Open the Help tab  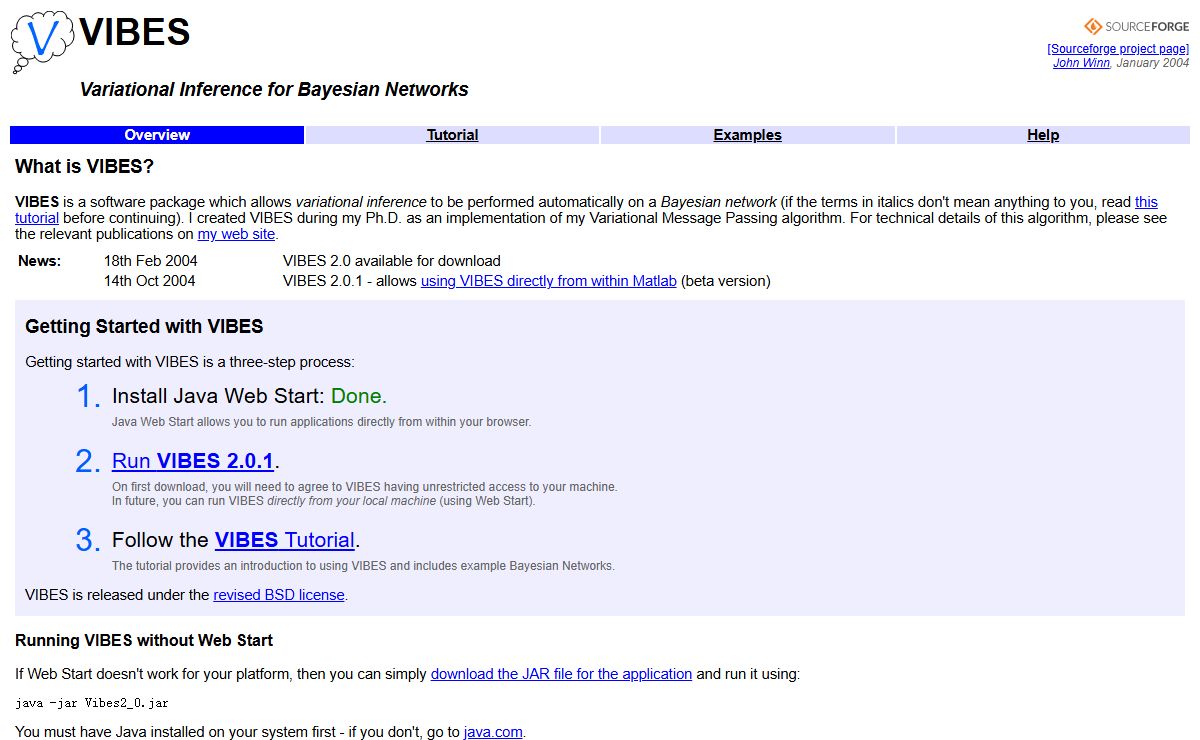(1043, 135)
